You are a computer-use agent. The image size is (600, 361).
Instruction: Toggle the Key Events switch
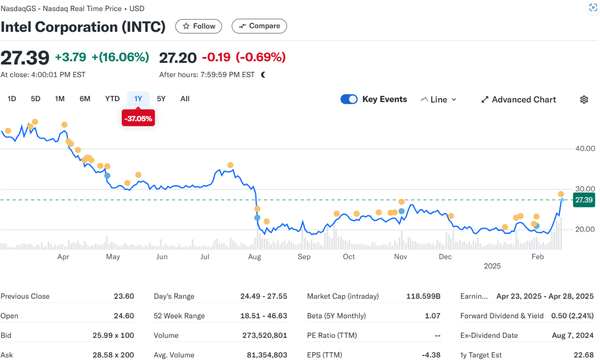coord(349,99)
